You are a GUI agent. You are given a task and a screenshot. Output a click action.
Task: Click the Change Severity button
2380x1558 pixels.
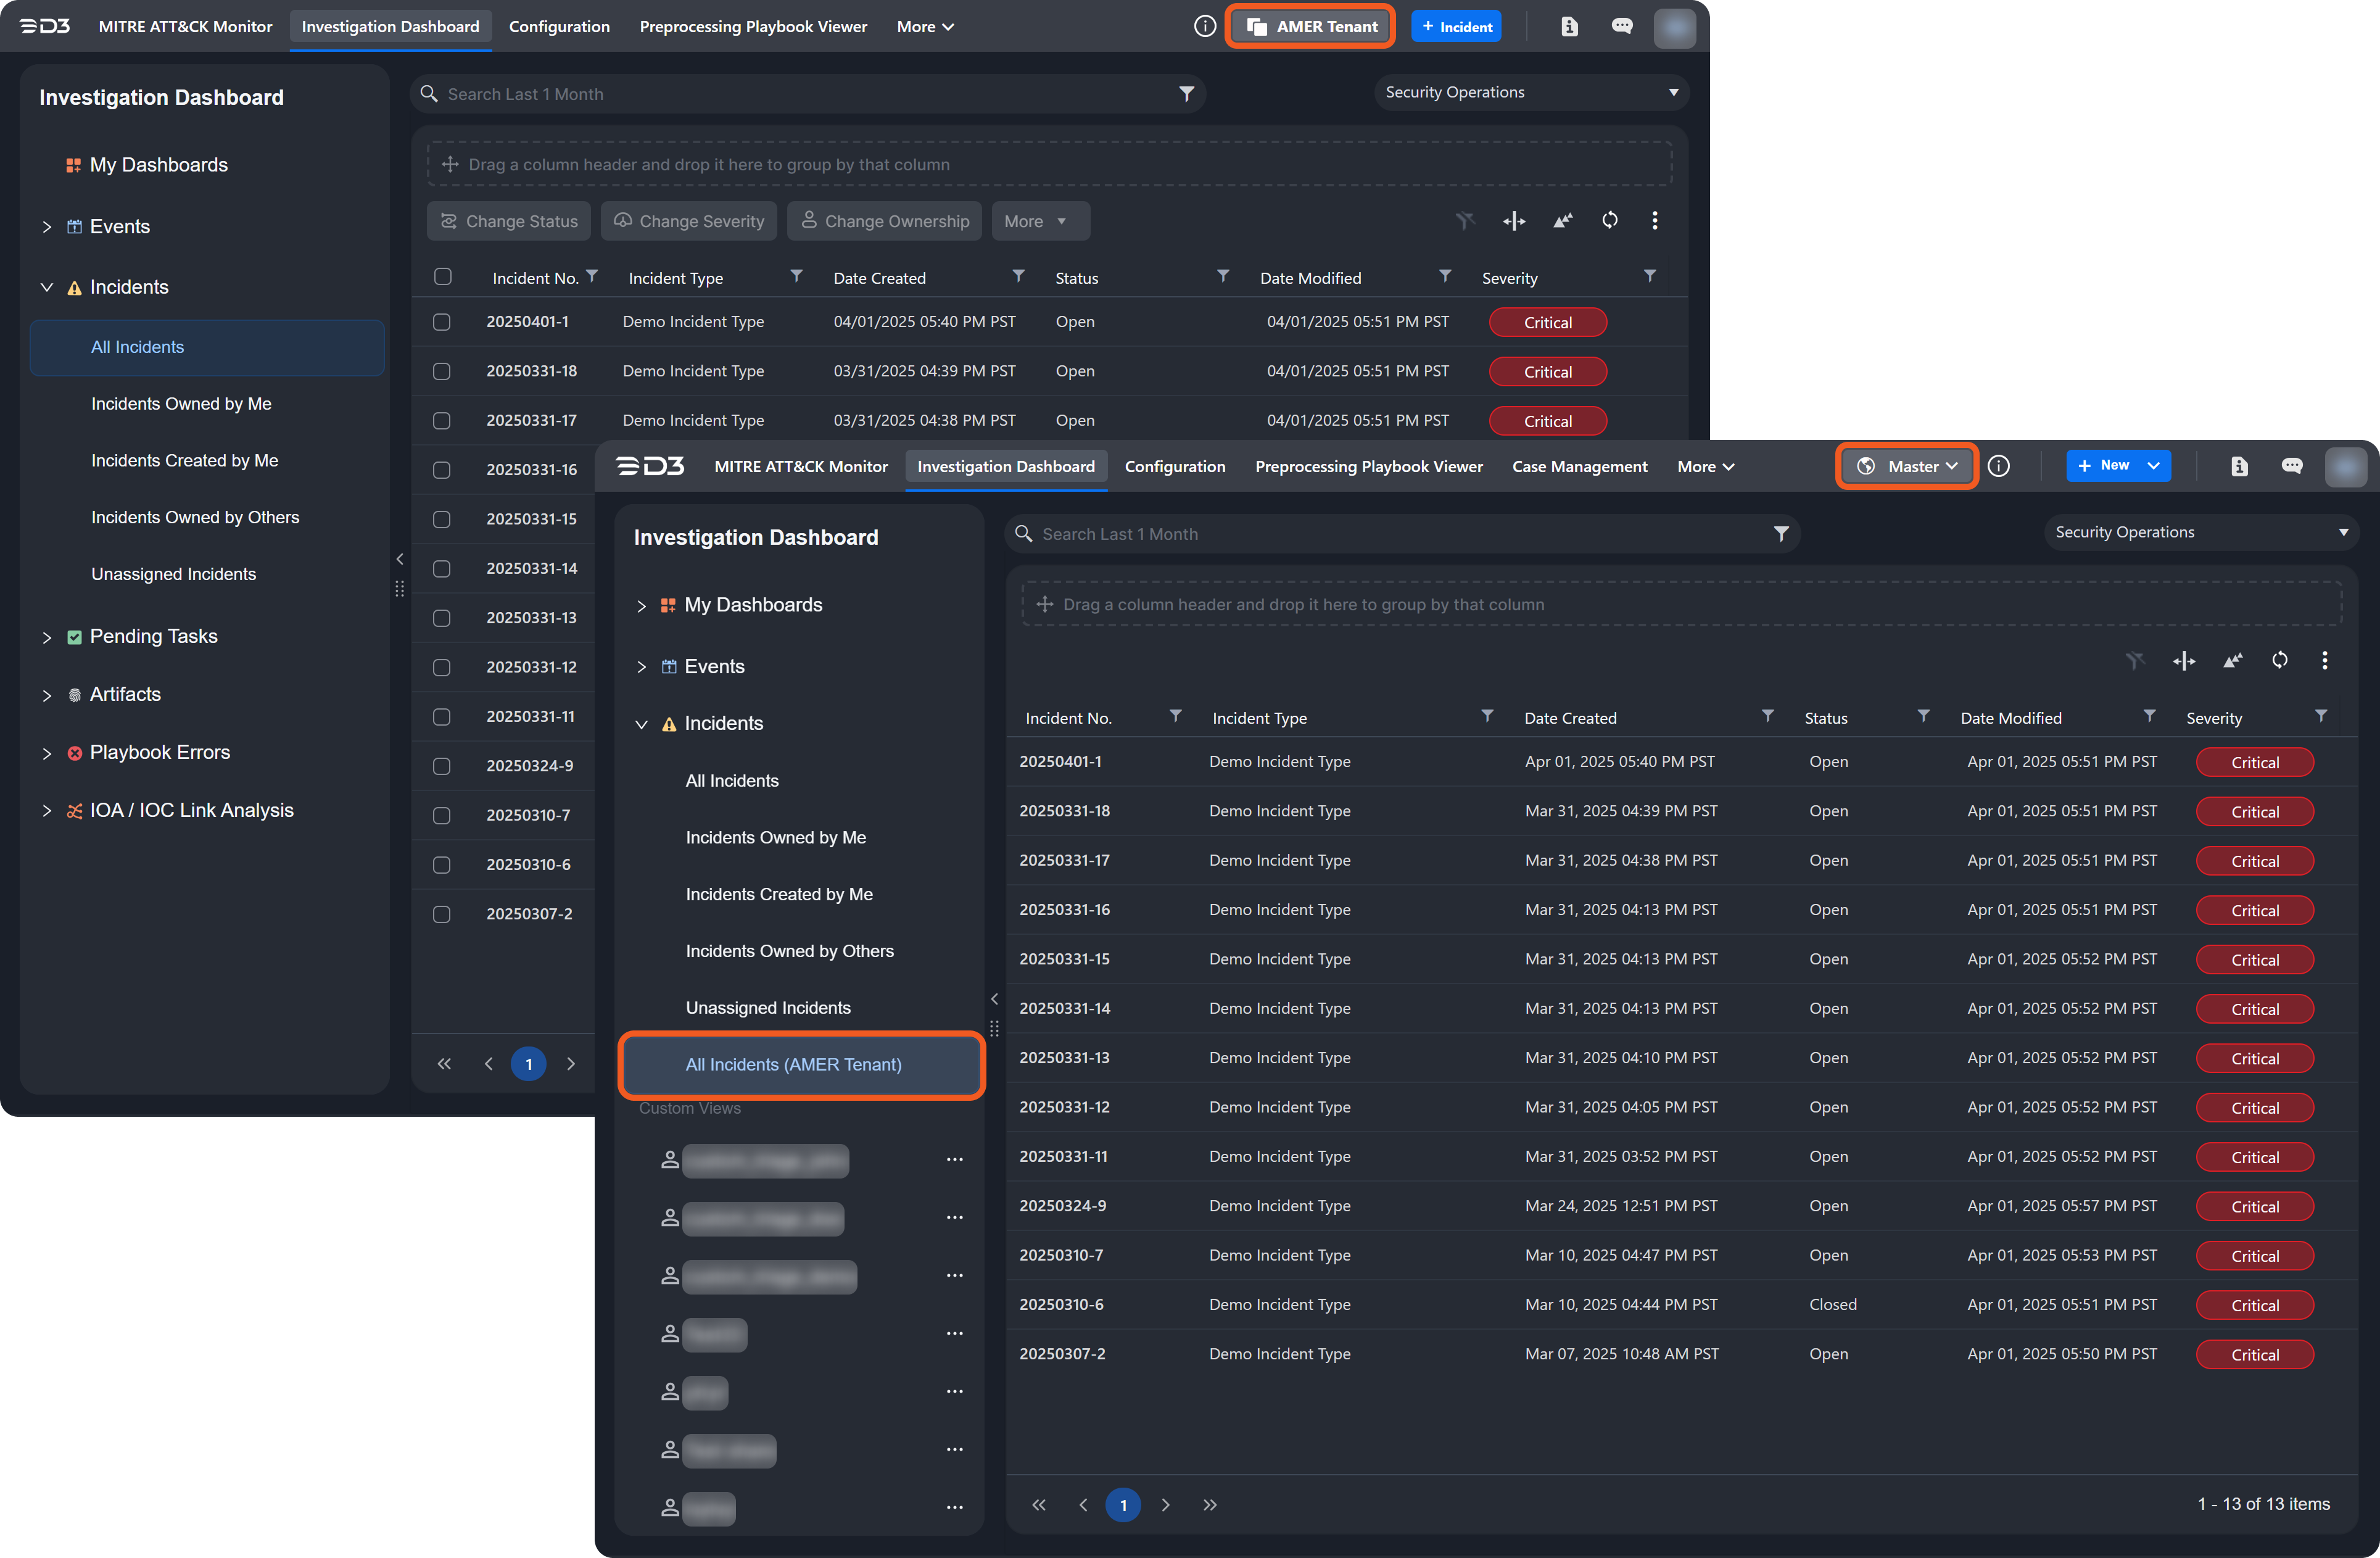689,221
